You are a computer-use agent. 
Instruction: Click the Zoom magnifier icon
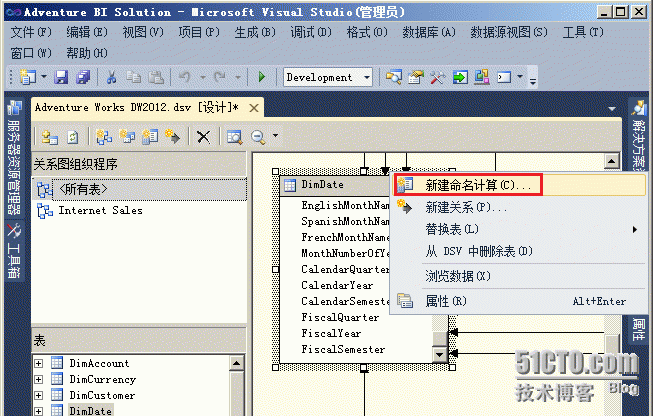(258, 137)
